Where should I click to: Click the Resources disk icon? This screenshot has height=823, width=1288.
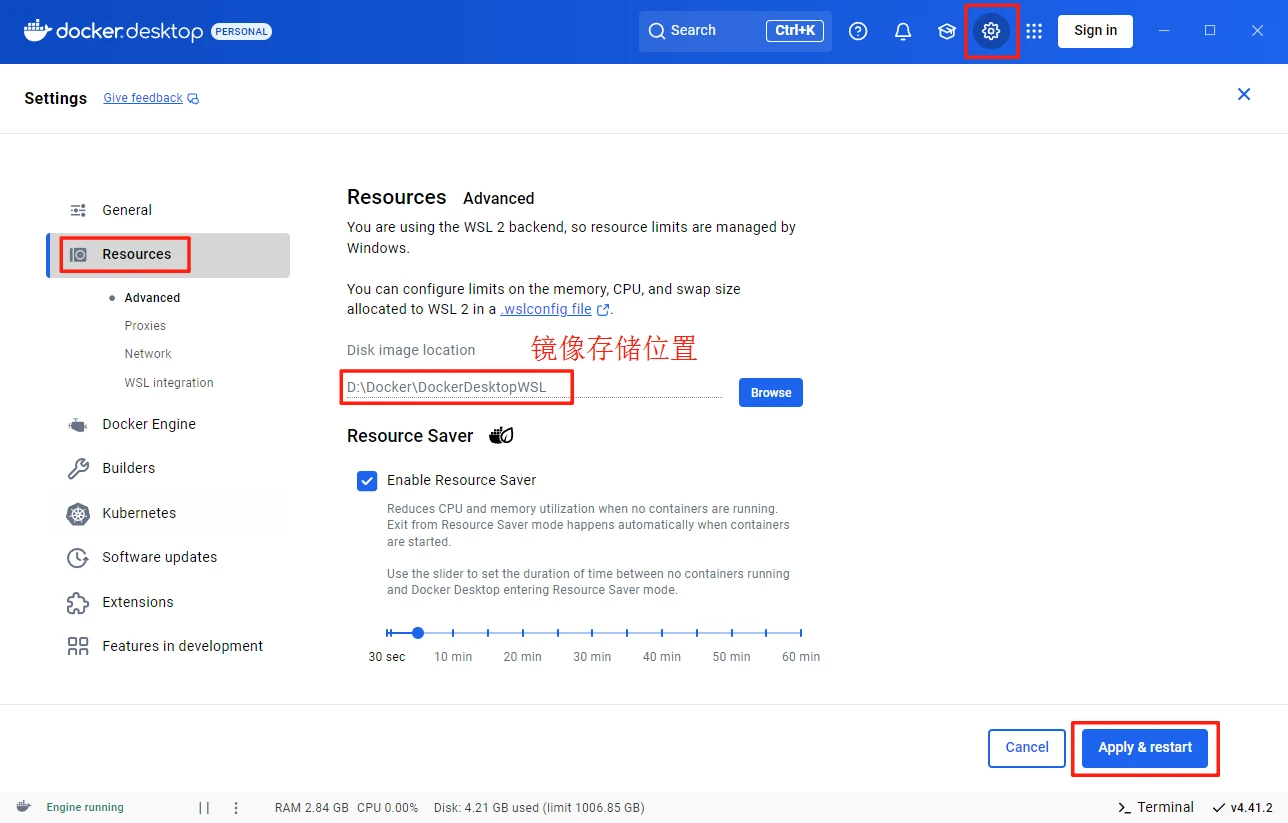point(78,254)
